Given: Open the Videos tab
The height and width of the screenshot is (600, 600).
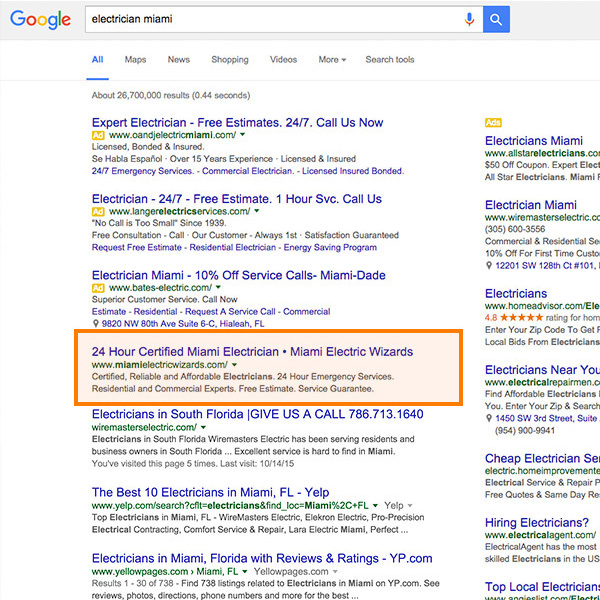Looking at the screenshot, I should point(284,60).
